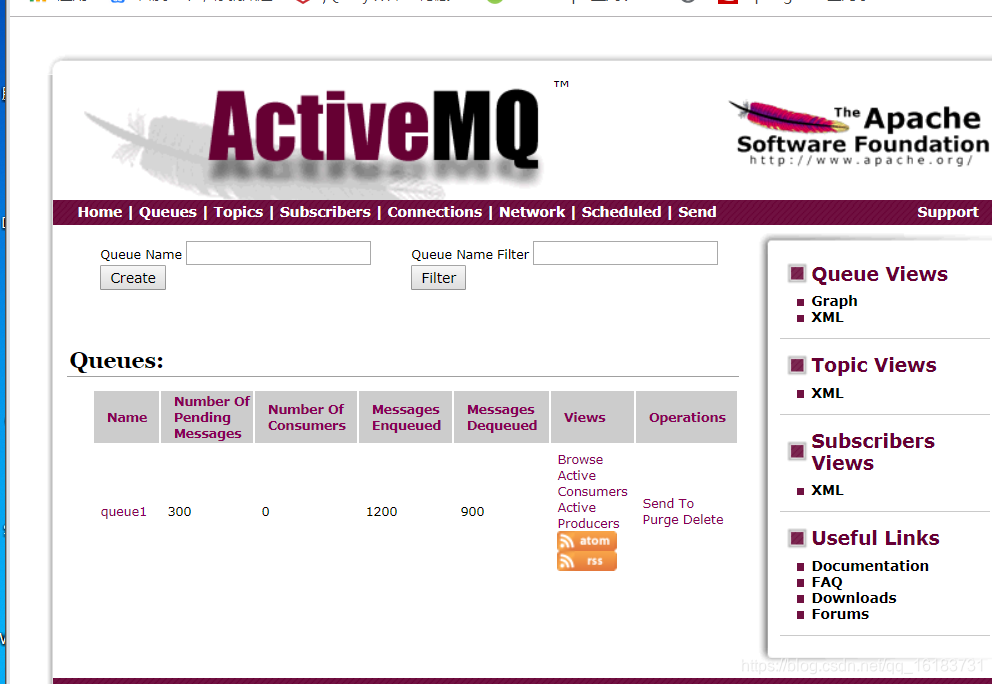
Task: Click Number Of Consumers column header
Action: [x=306, y=417]
